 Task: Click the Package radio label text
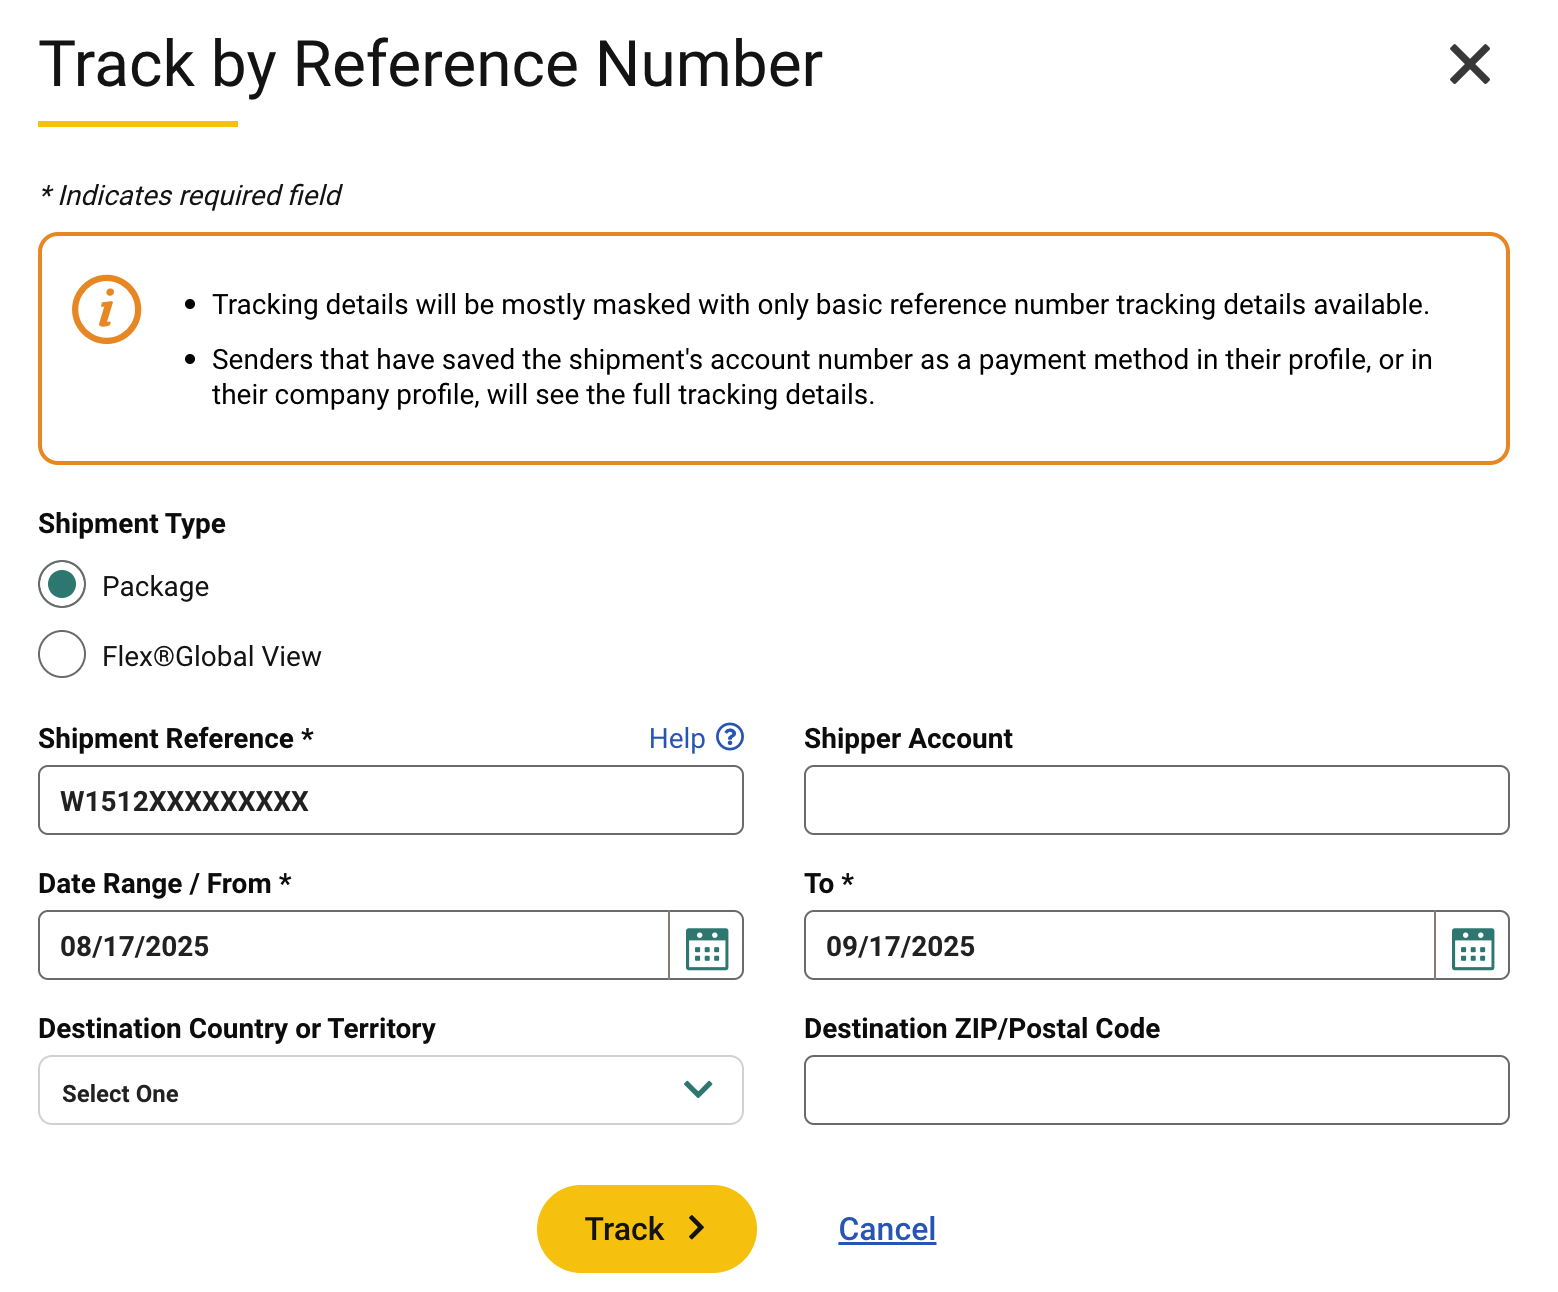pos(156,587)
